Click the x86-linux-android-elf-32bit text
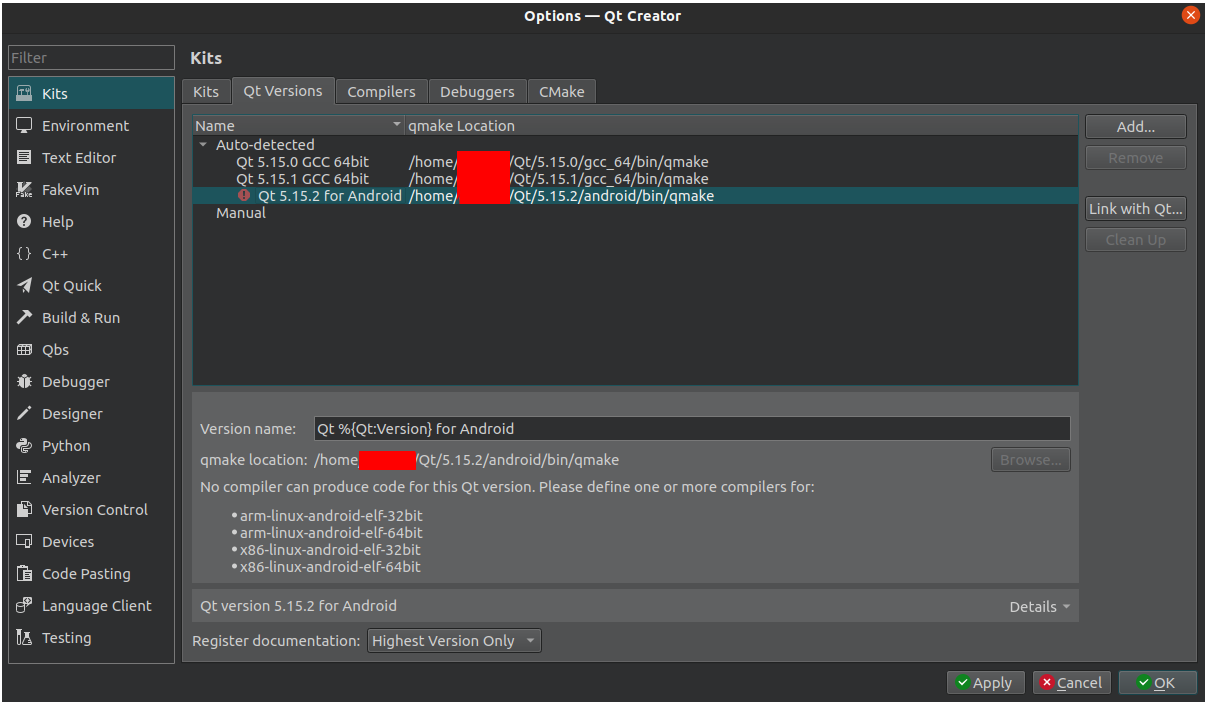This screenshot has height=702, width=1209. pos(330,550)
